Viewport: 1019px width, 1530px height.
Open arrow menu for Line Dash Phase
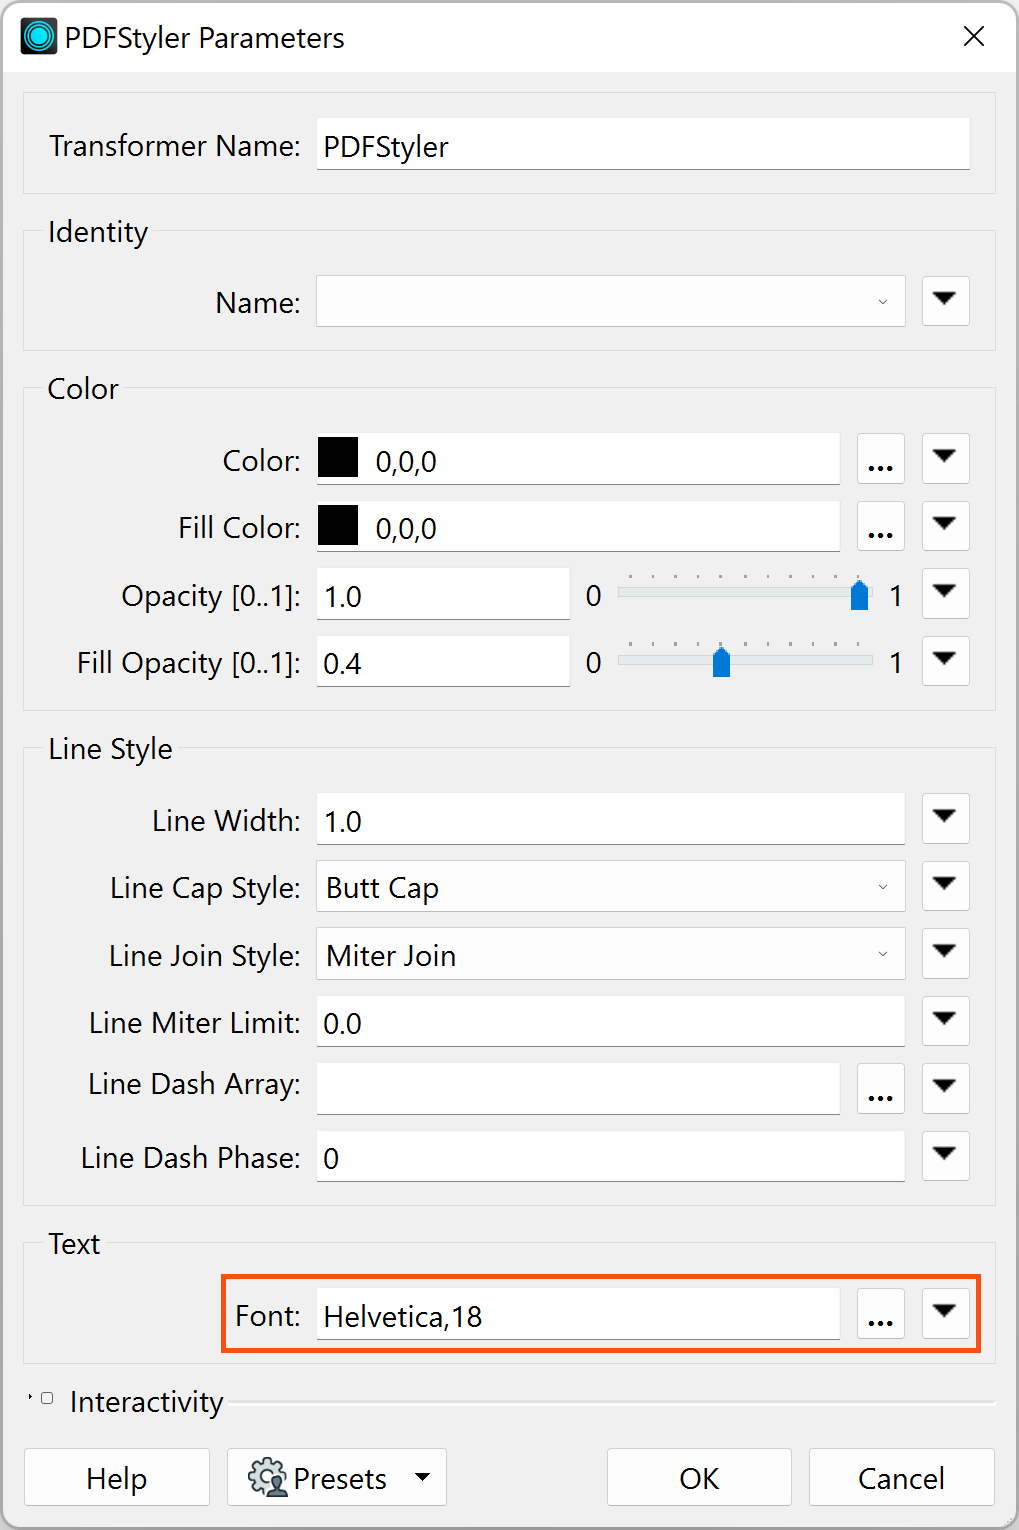point(945,1155)
